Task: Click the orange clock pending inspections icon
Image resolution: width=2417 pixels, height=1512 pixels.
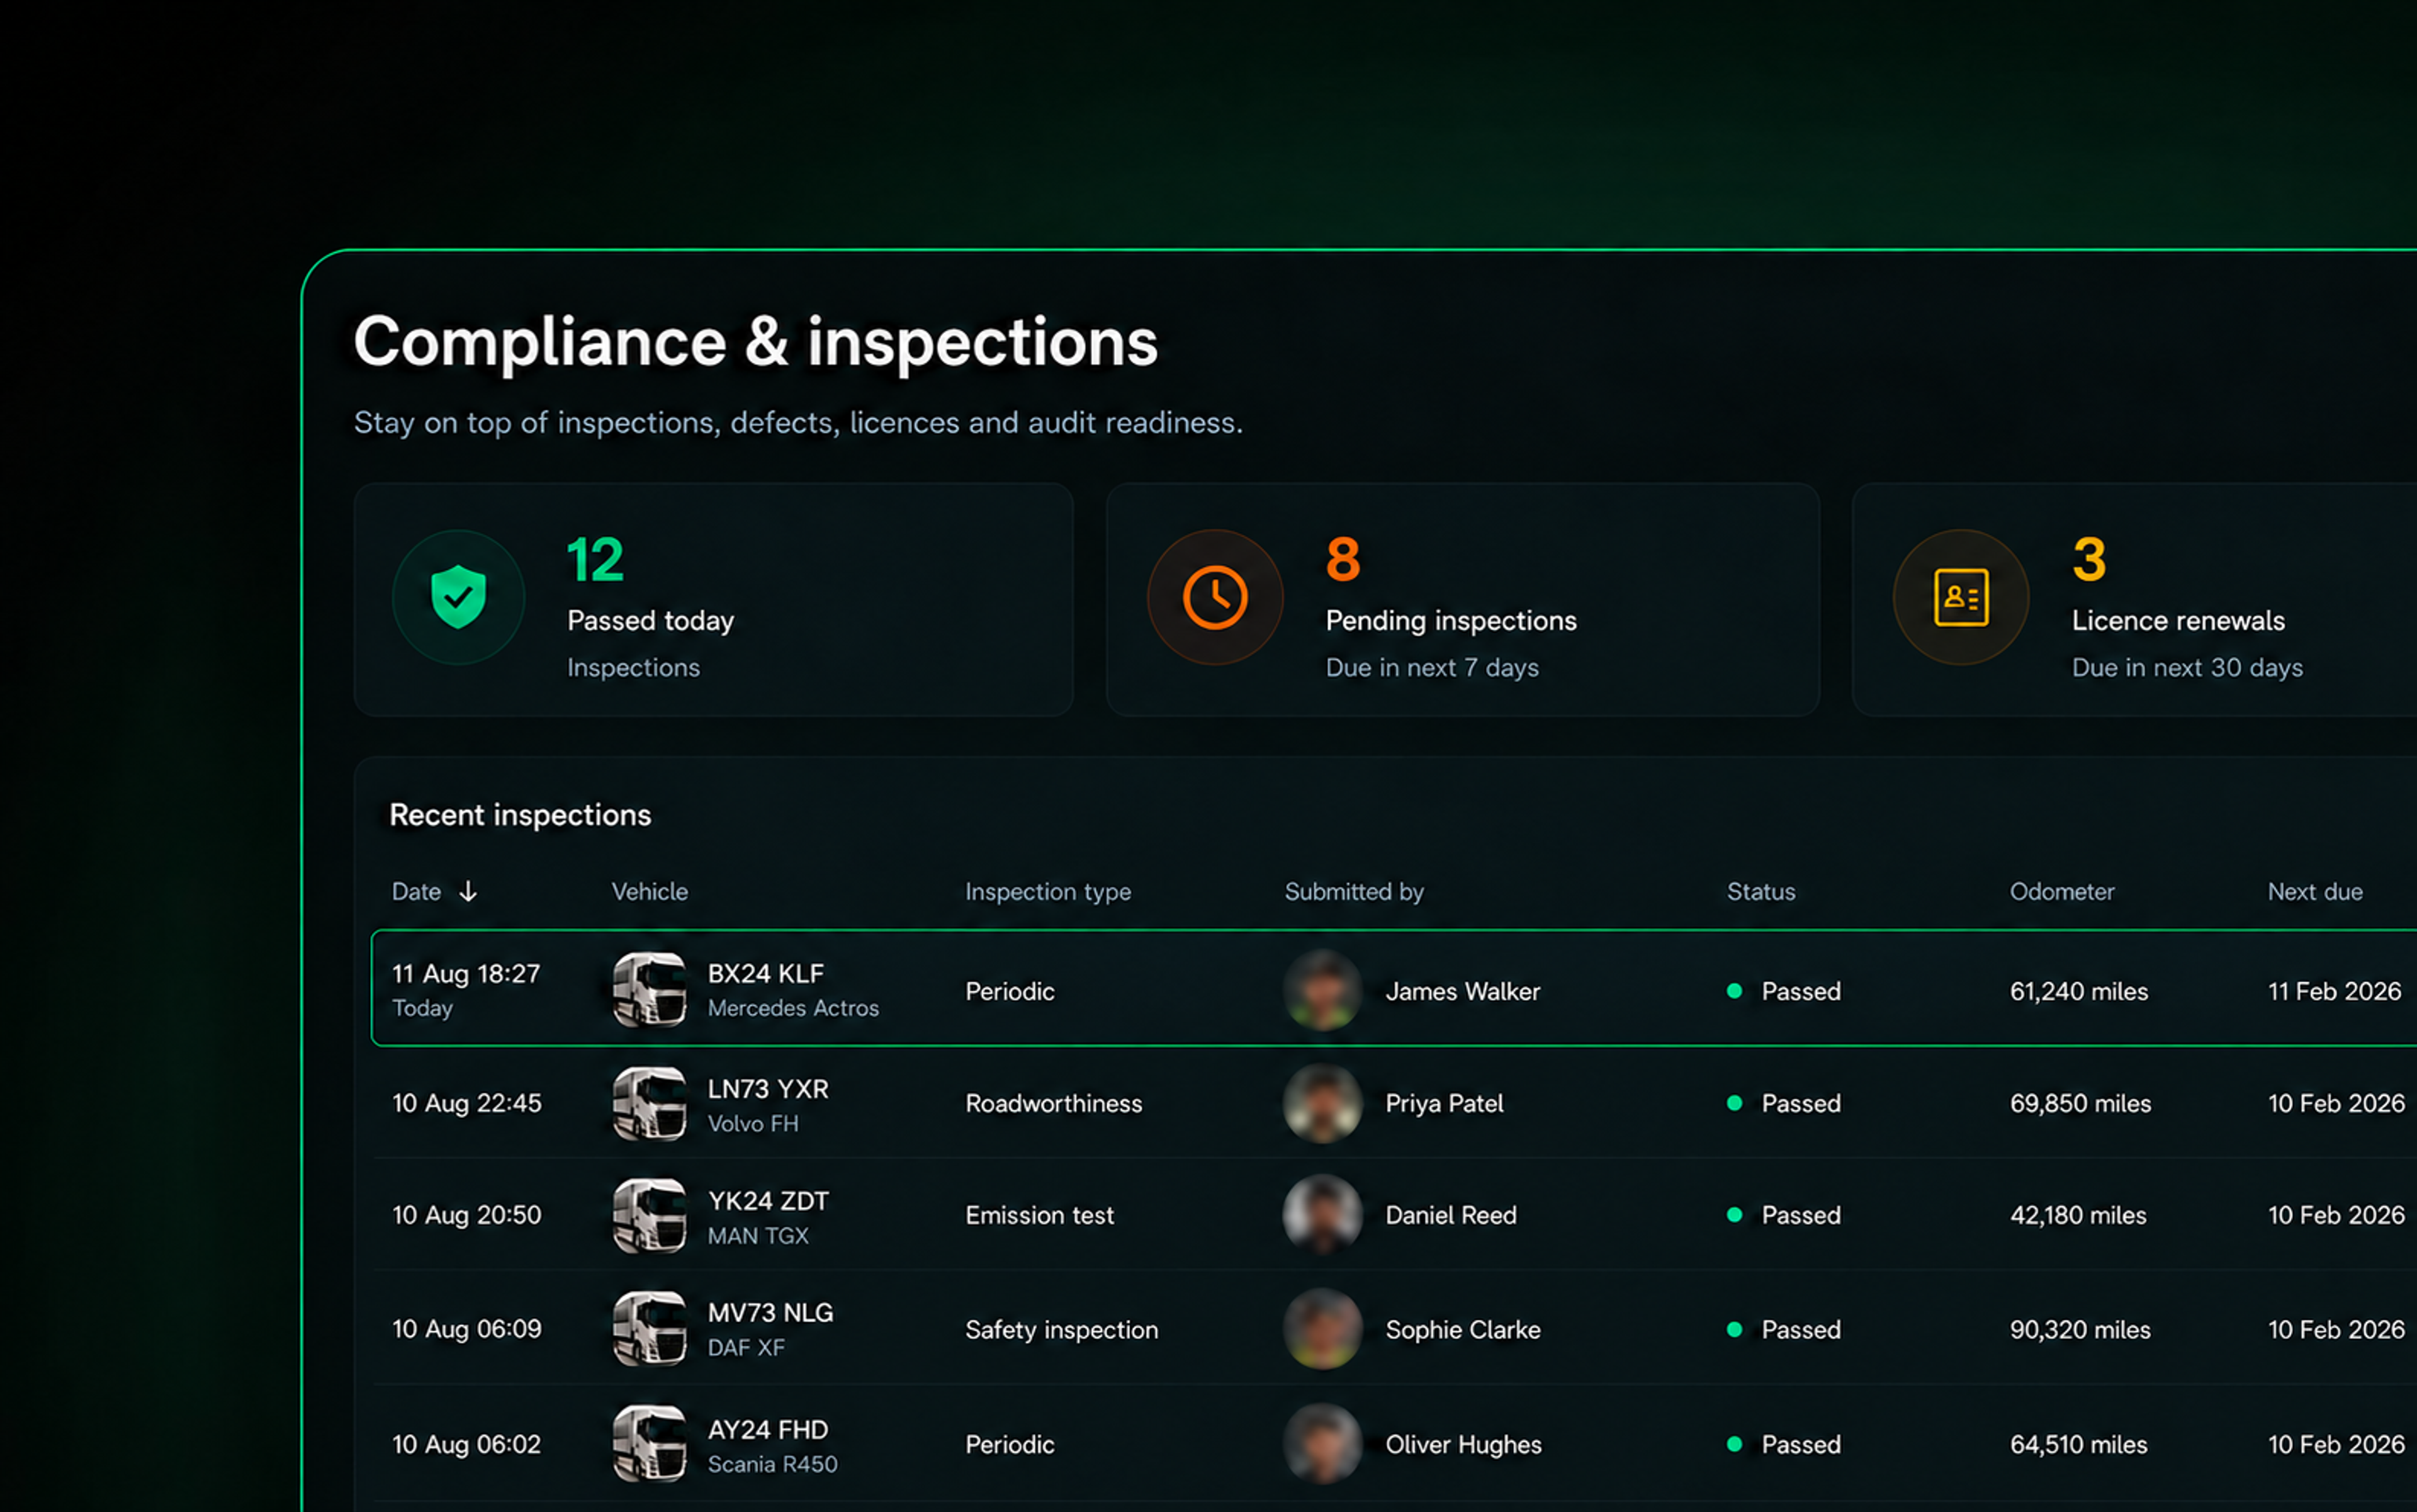Action: point(1215,597)
